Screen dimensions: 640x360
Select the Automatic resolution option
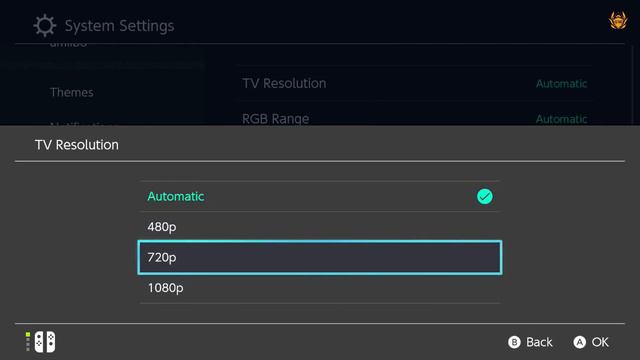pyautogui.click(x=320, y=196)
